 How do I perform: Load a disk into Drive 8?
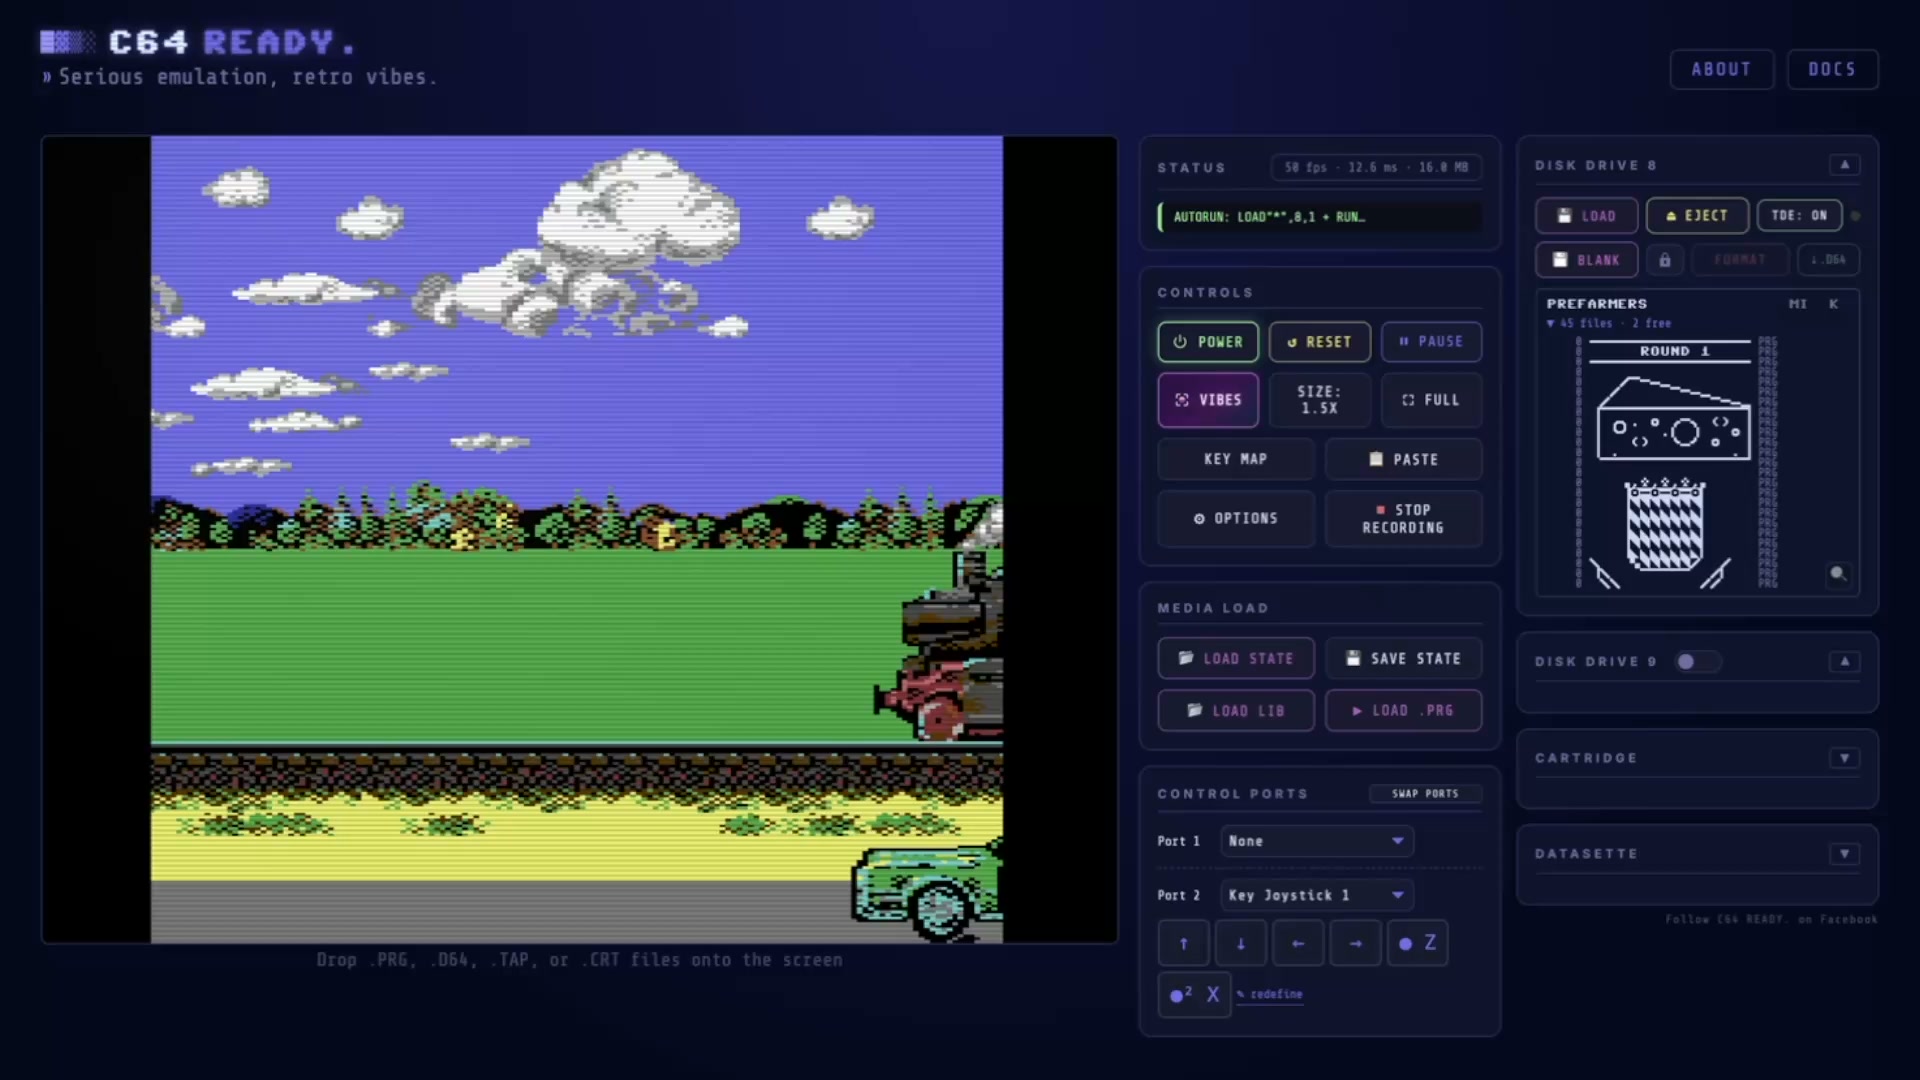[x=1587, y=216]
